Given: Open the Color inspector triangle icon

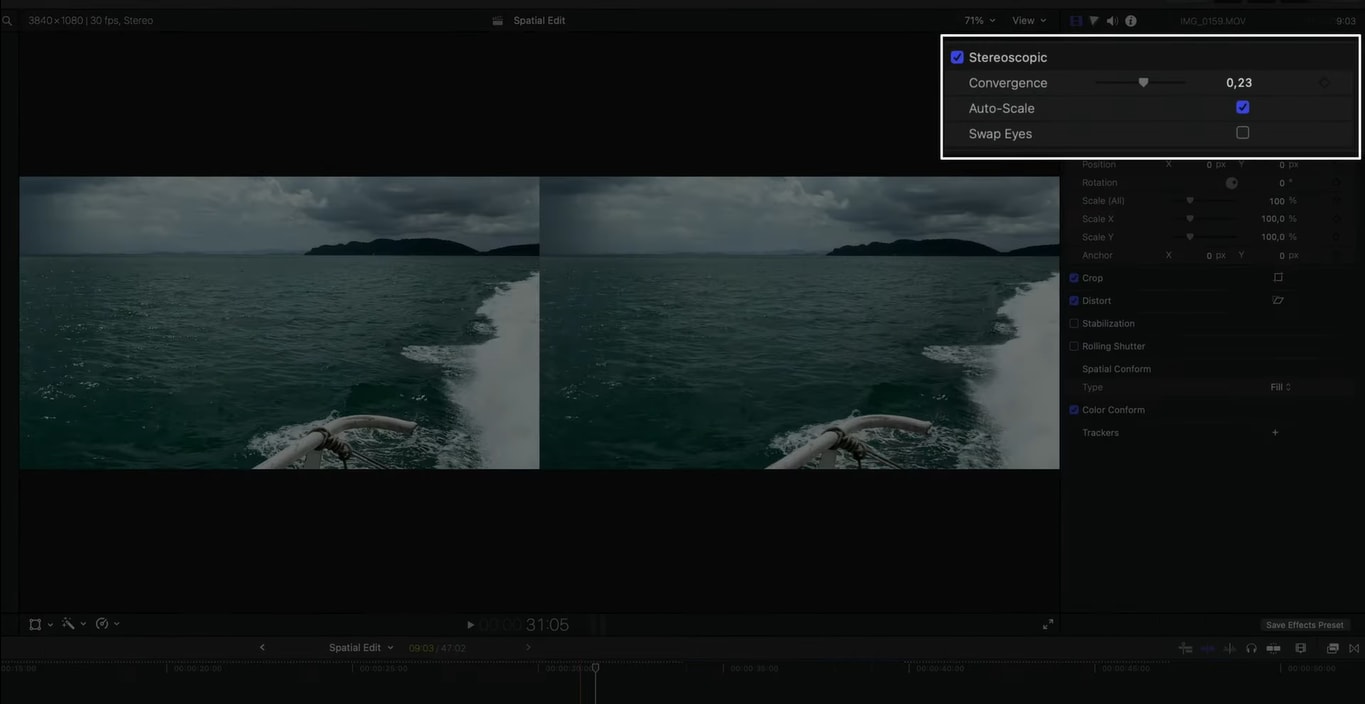Looking at the screenshot, I should [x=1094, y=21].
